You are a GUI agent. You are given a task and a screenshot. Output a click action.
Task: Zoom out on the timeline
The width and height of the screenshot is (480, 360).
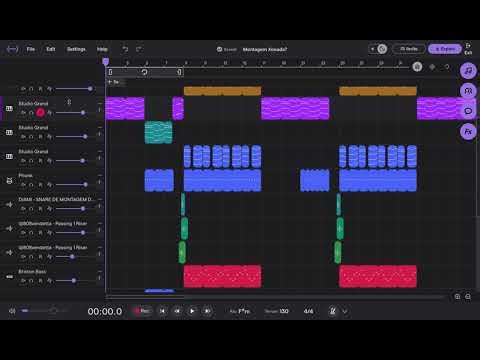pos(468,296)
